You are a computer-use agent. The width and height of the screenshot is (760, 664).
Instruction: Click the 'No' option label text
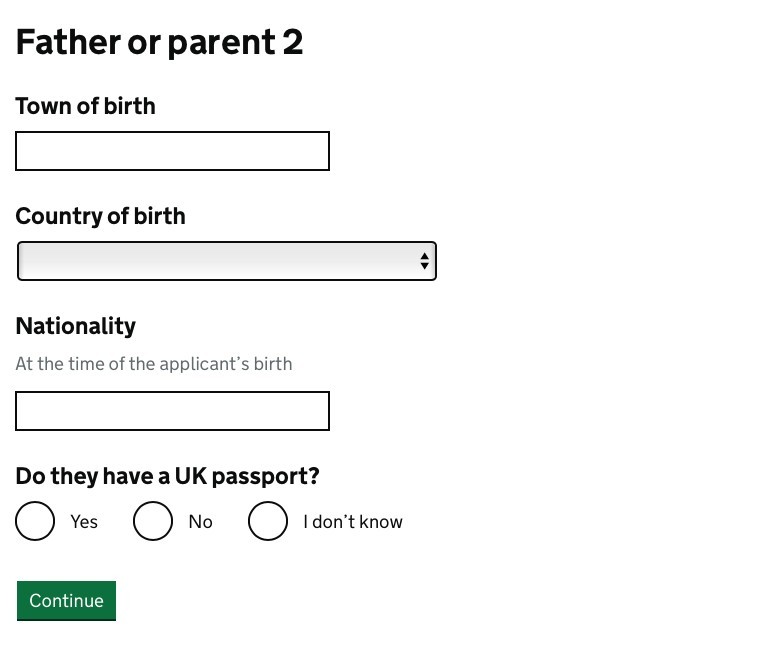[200, 522]
